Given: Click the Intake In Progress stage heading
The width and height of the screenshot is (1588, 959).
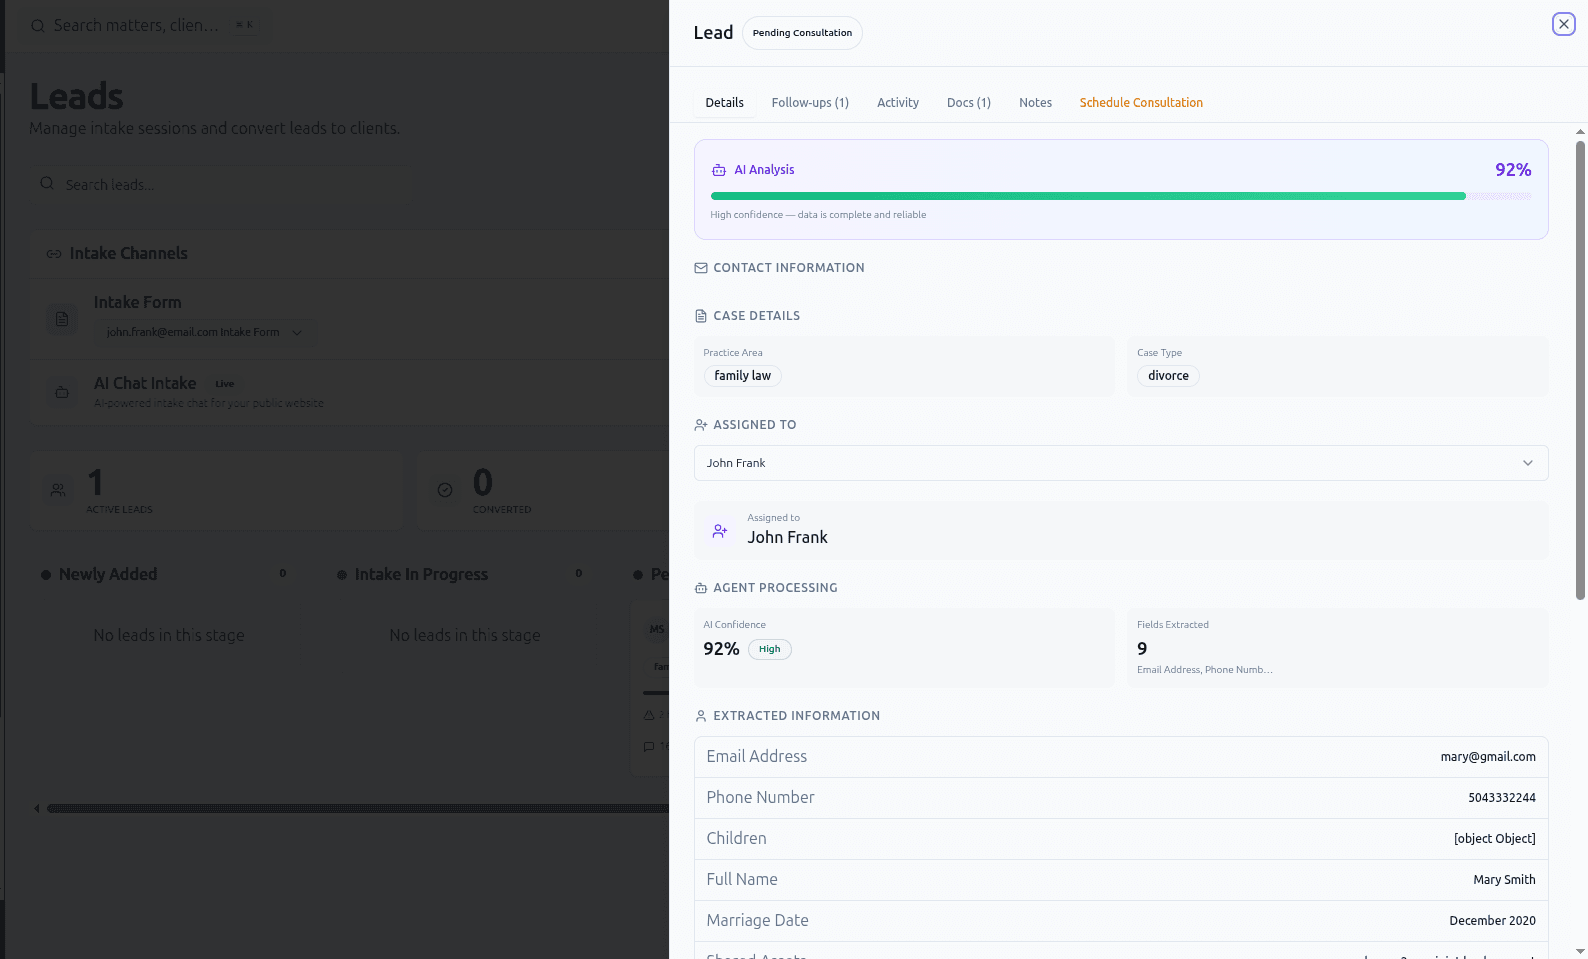Looking at the screenshot, I should tap(421, 575).
